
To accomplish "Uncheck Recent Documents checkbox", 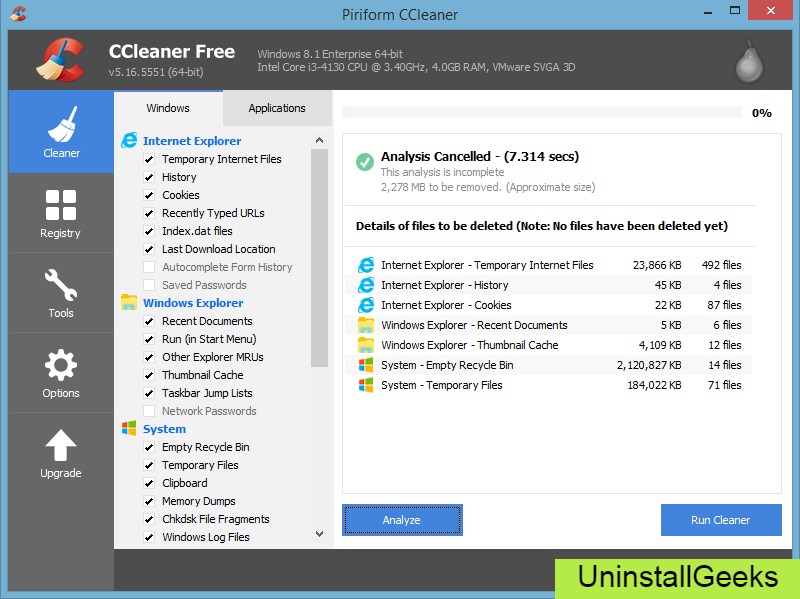I will pyautogui.click(x=149, y=321).
